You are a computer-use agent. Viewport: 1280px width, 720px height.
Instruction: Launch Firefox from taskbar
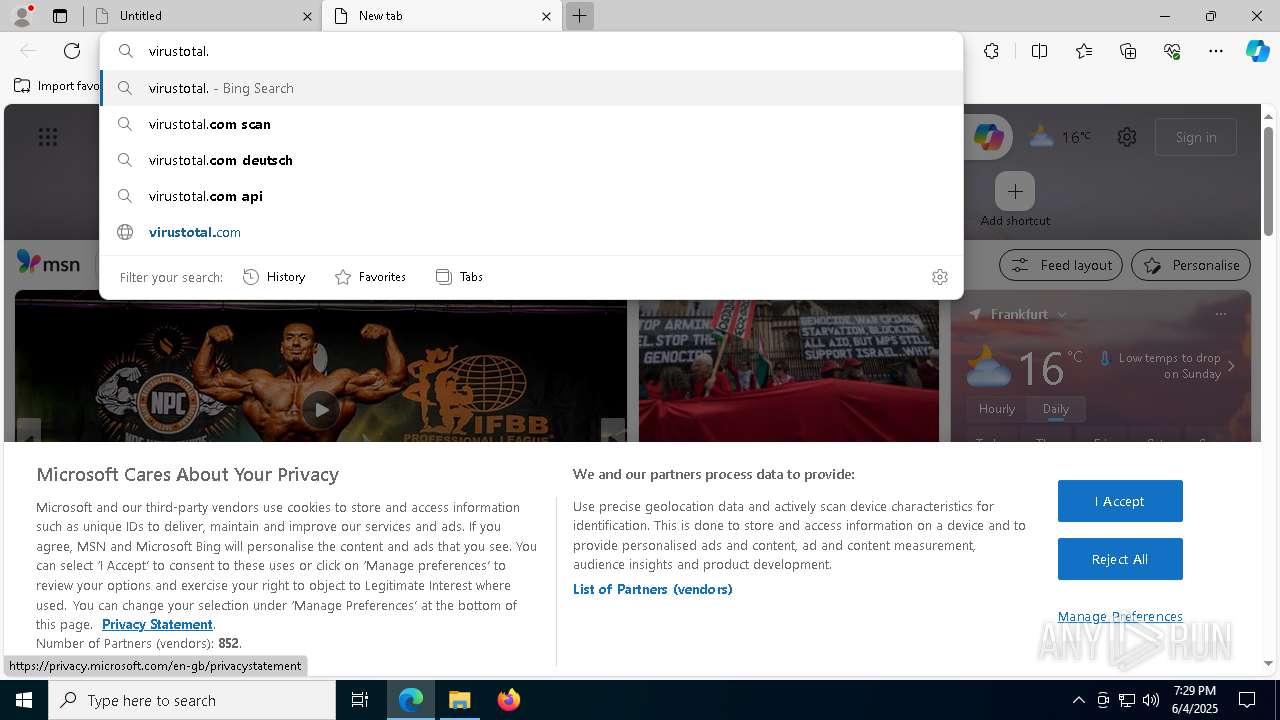pos(508,700)
